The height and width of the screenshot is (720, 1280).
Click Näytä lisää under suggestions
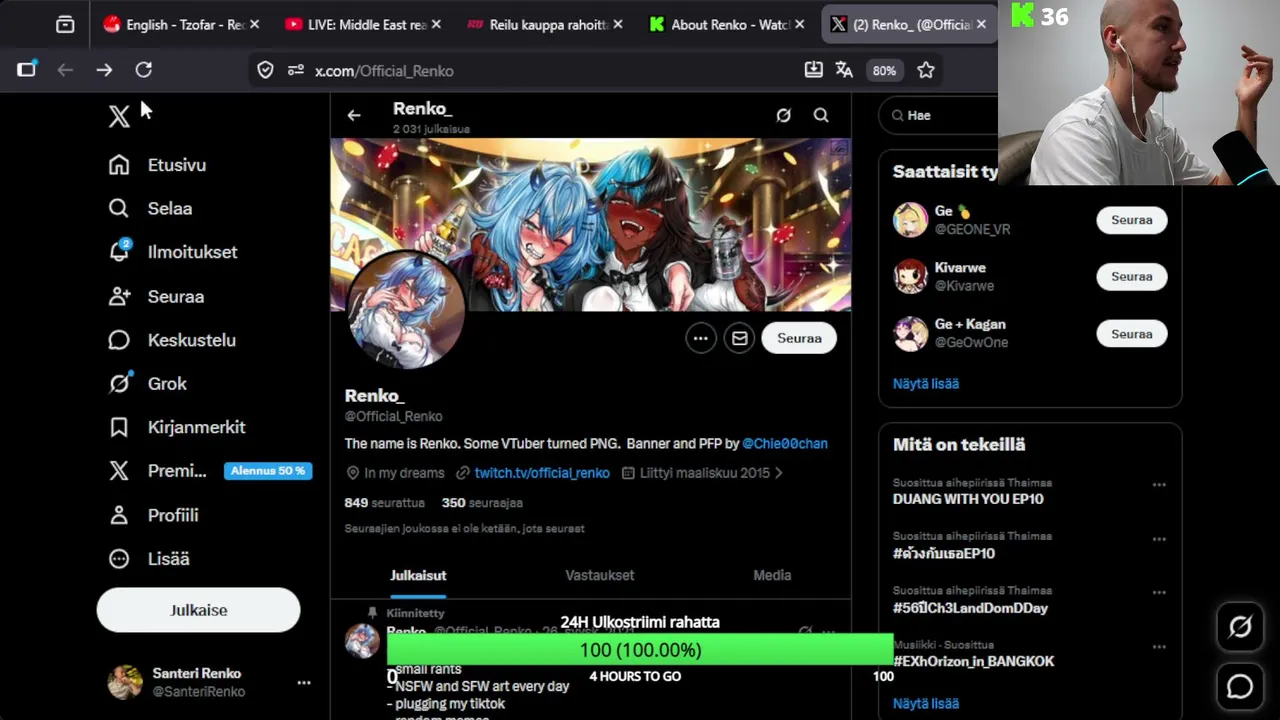pyautogui.click(x=926, y=383)
